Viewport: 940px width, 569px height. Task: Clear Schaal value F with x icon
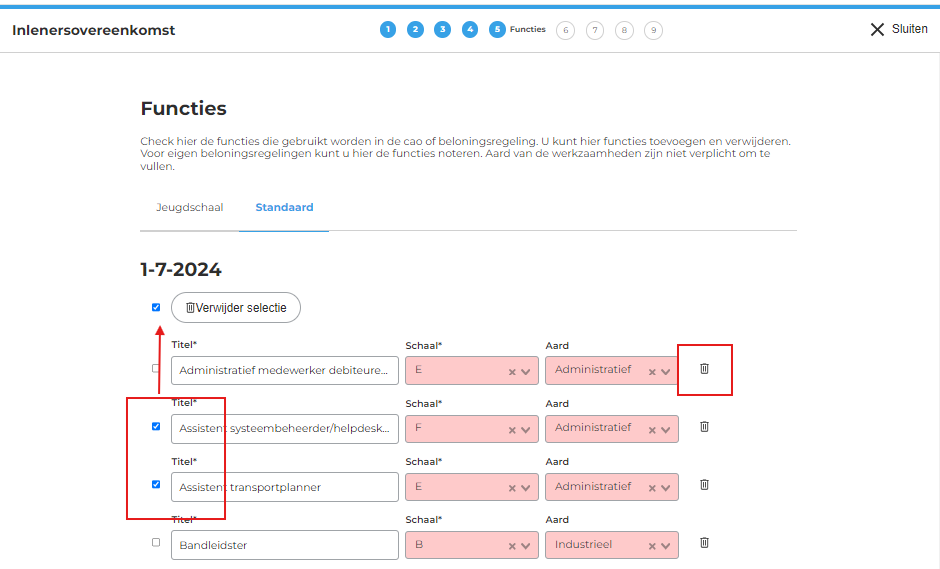512,430
